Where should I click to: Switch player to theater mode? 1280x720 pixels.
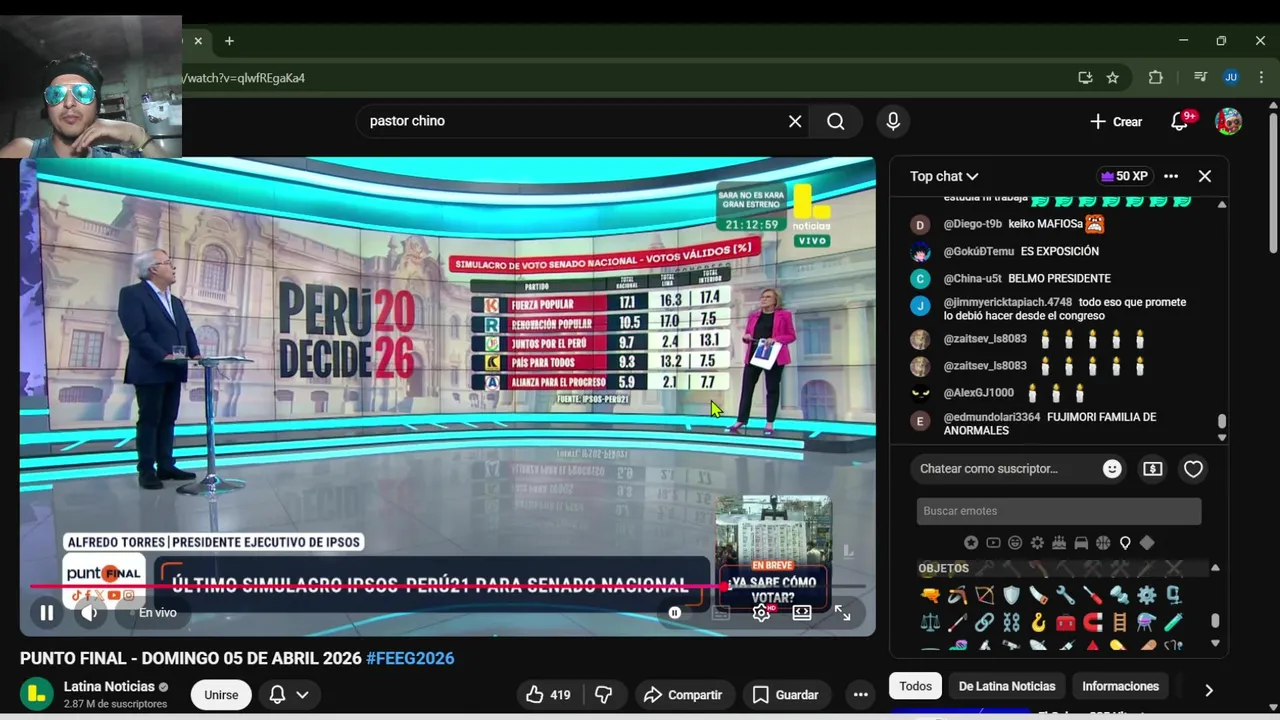pyautogui.click(x=802, y=613)
